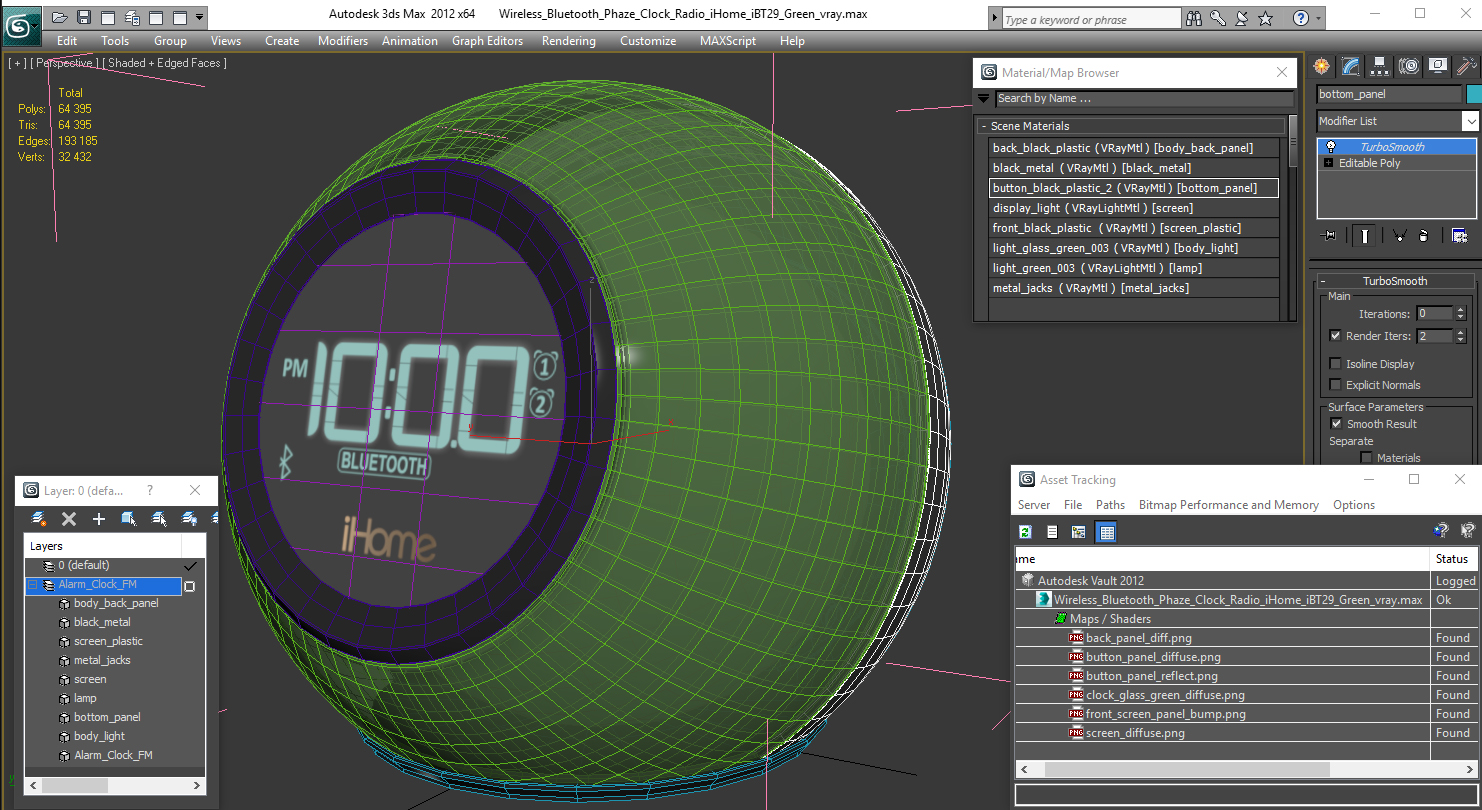Click Add Selected Objects plus icon

tap(99, 518)
